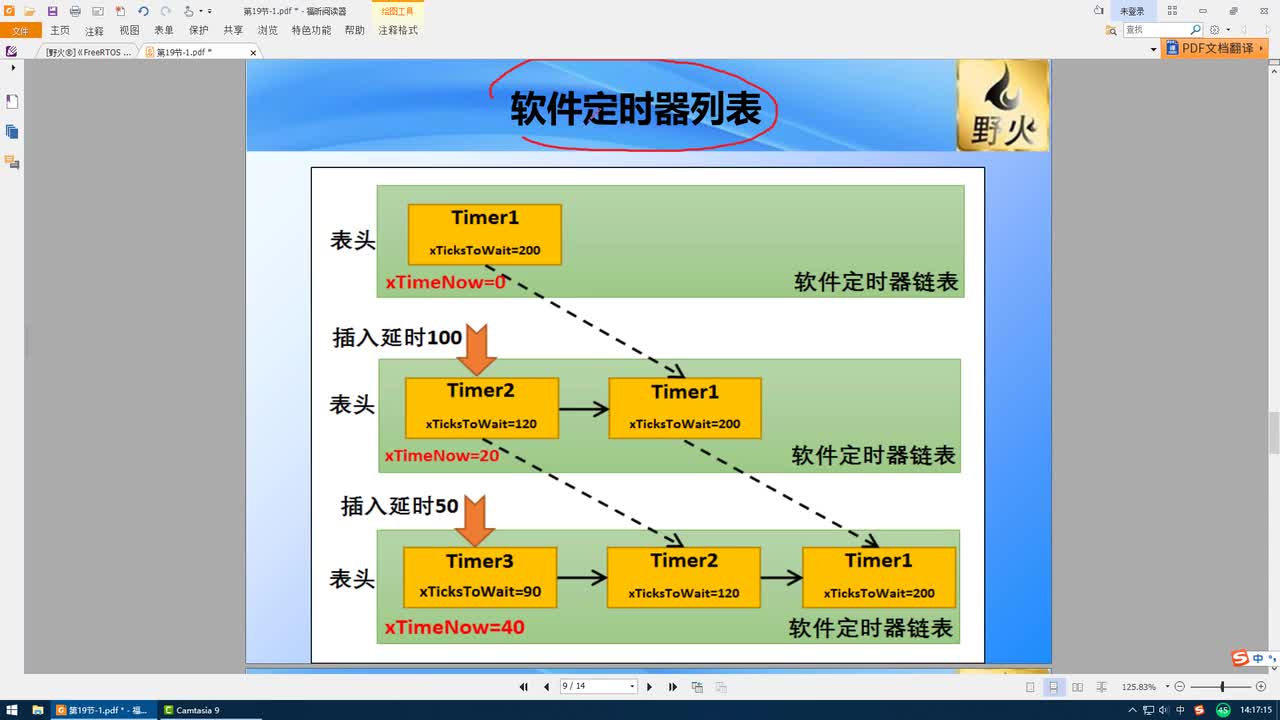Open the bookmarks panel icon
The width and height of the screenshot is (1280, 720).
[x=12, y=102]
